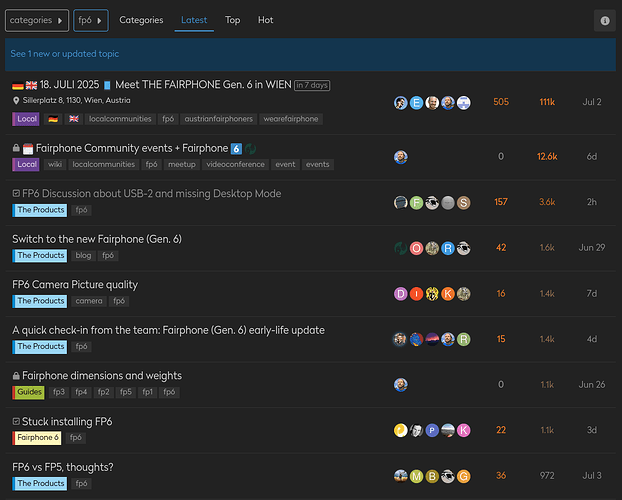Screen dimensions: 622x500
Task: Click the poster avatar on Fairphone dimensions row
Action: 401,385
